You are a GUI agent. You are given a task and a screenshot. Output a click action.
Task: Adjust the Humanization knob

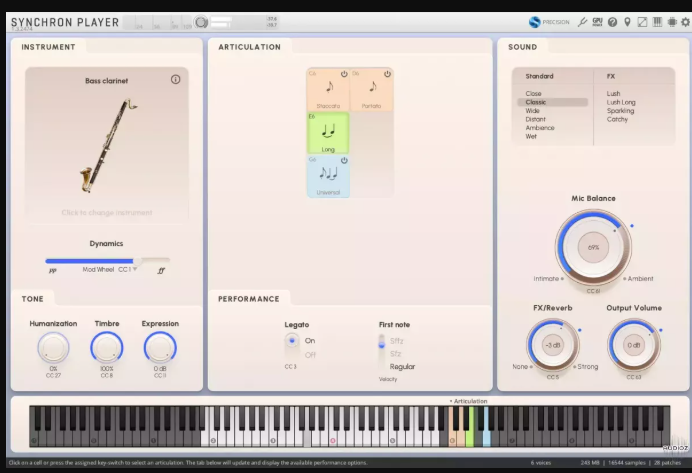click(53, 348)
